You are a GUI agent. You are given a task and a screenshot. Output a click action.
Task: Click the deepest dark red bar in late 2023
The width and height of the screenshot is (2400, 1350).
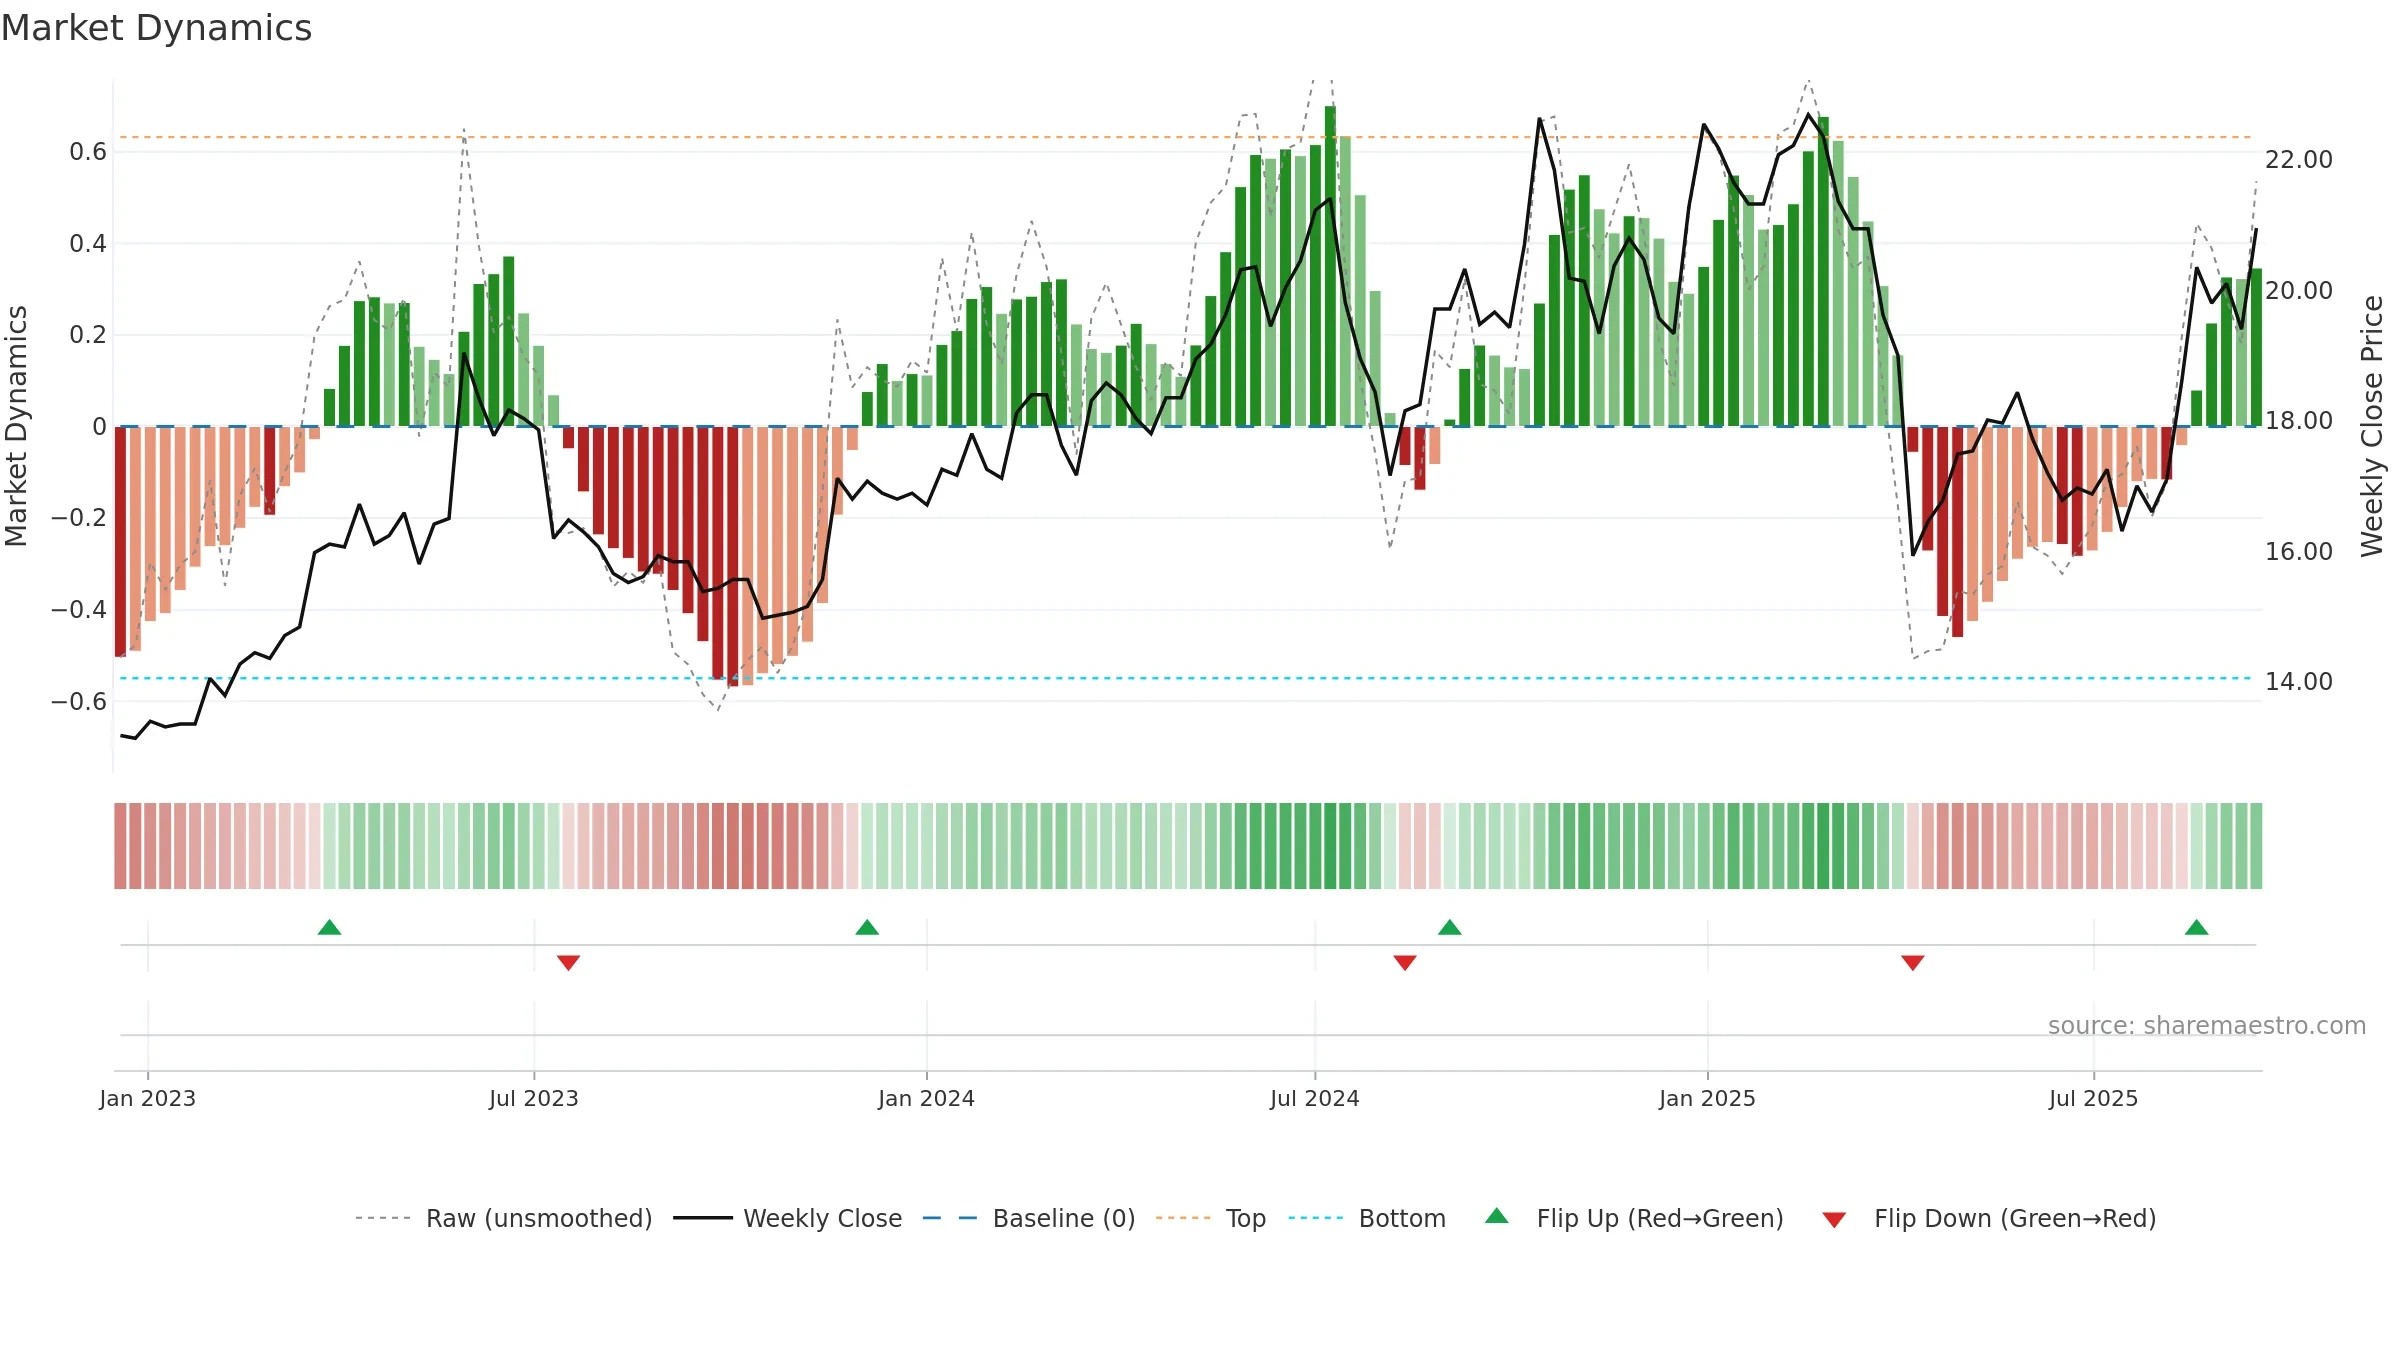point(733,556)
